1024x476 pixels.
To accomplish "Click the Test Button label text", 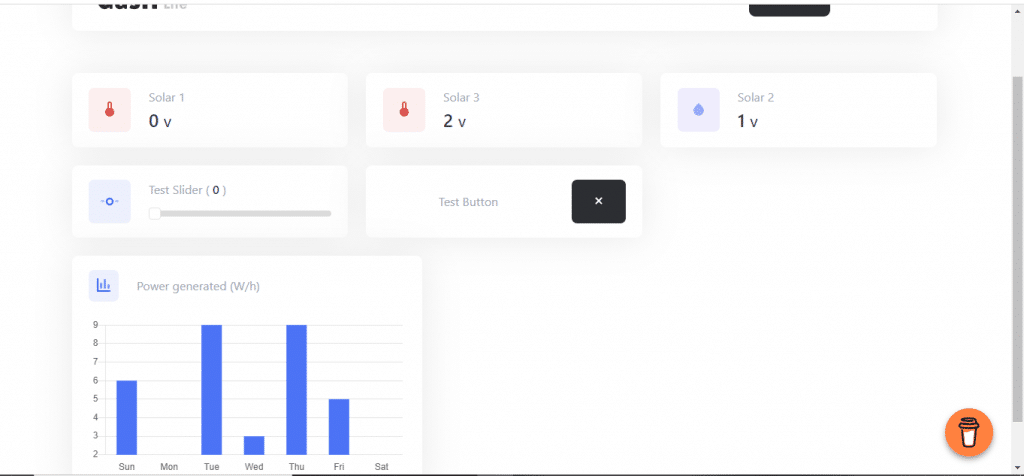I will pyautogui.click(x=468, y=202).
